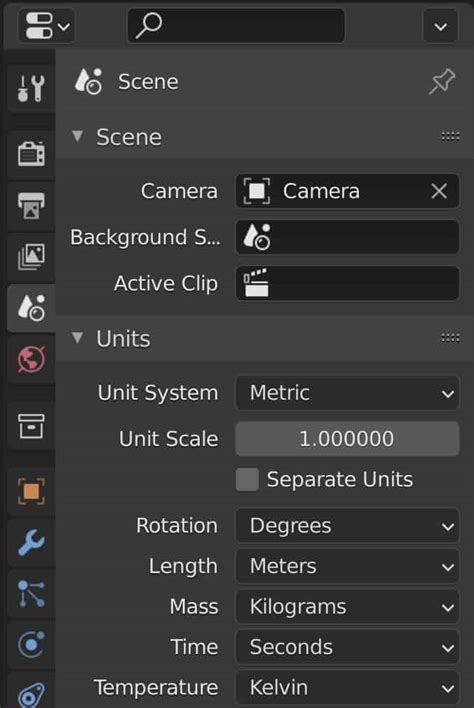Collapse the Units panel
The width and height of the screenshot is (474, 708).
tap(78, 338)
